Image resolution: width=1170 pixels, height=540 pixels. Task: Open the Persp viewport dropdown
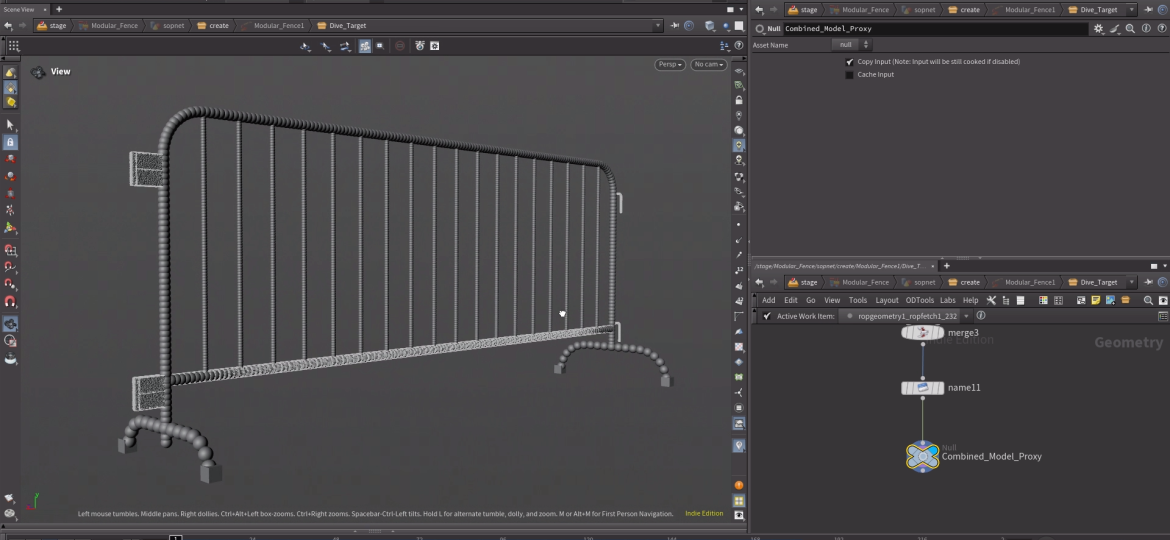pos(669,65)
